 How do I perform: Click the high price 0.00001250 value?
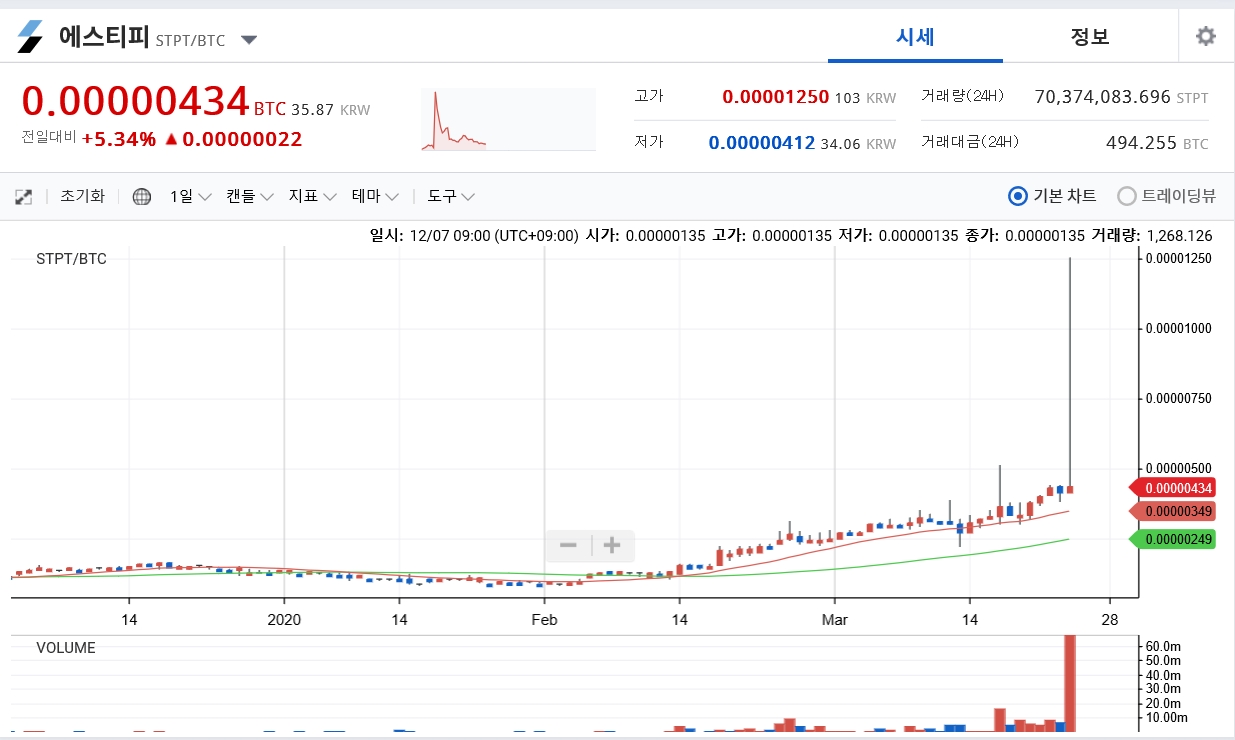[776, 97]
